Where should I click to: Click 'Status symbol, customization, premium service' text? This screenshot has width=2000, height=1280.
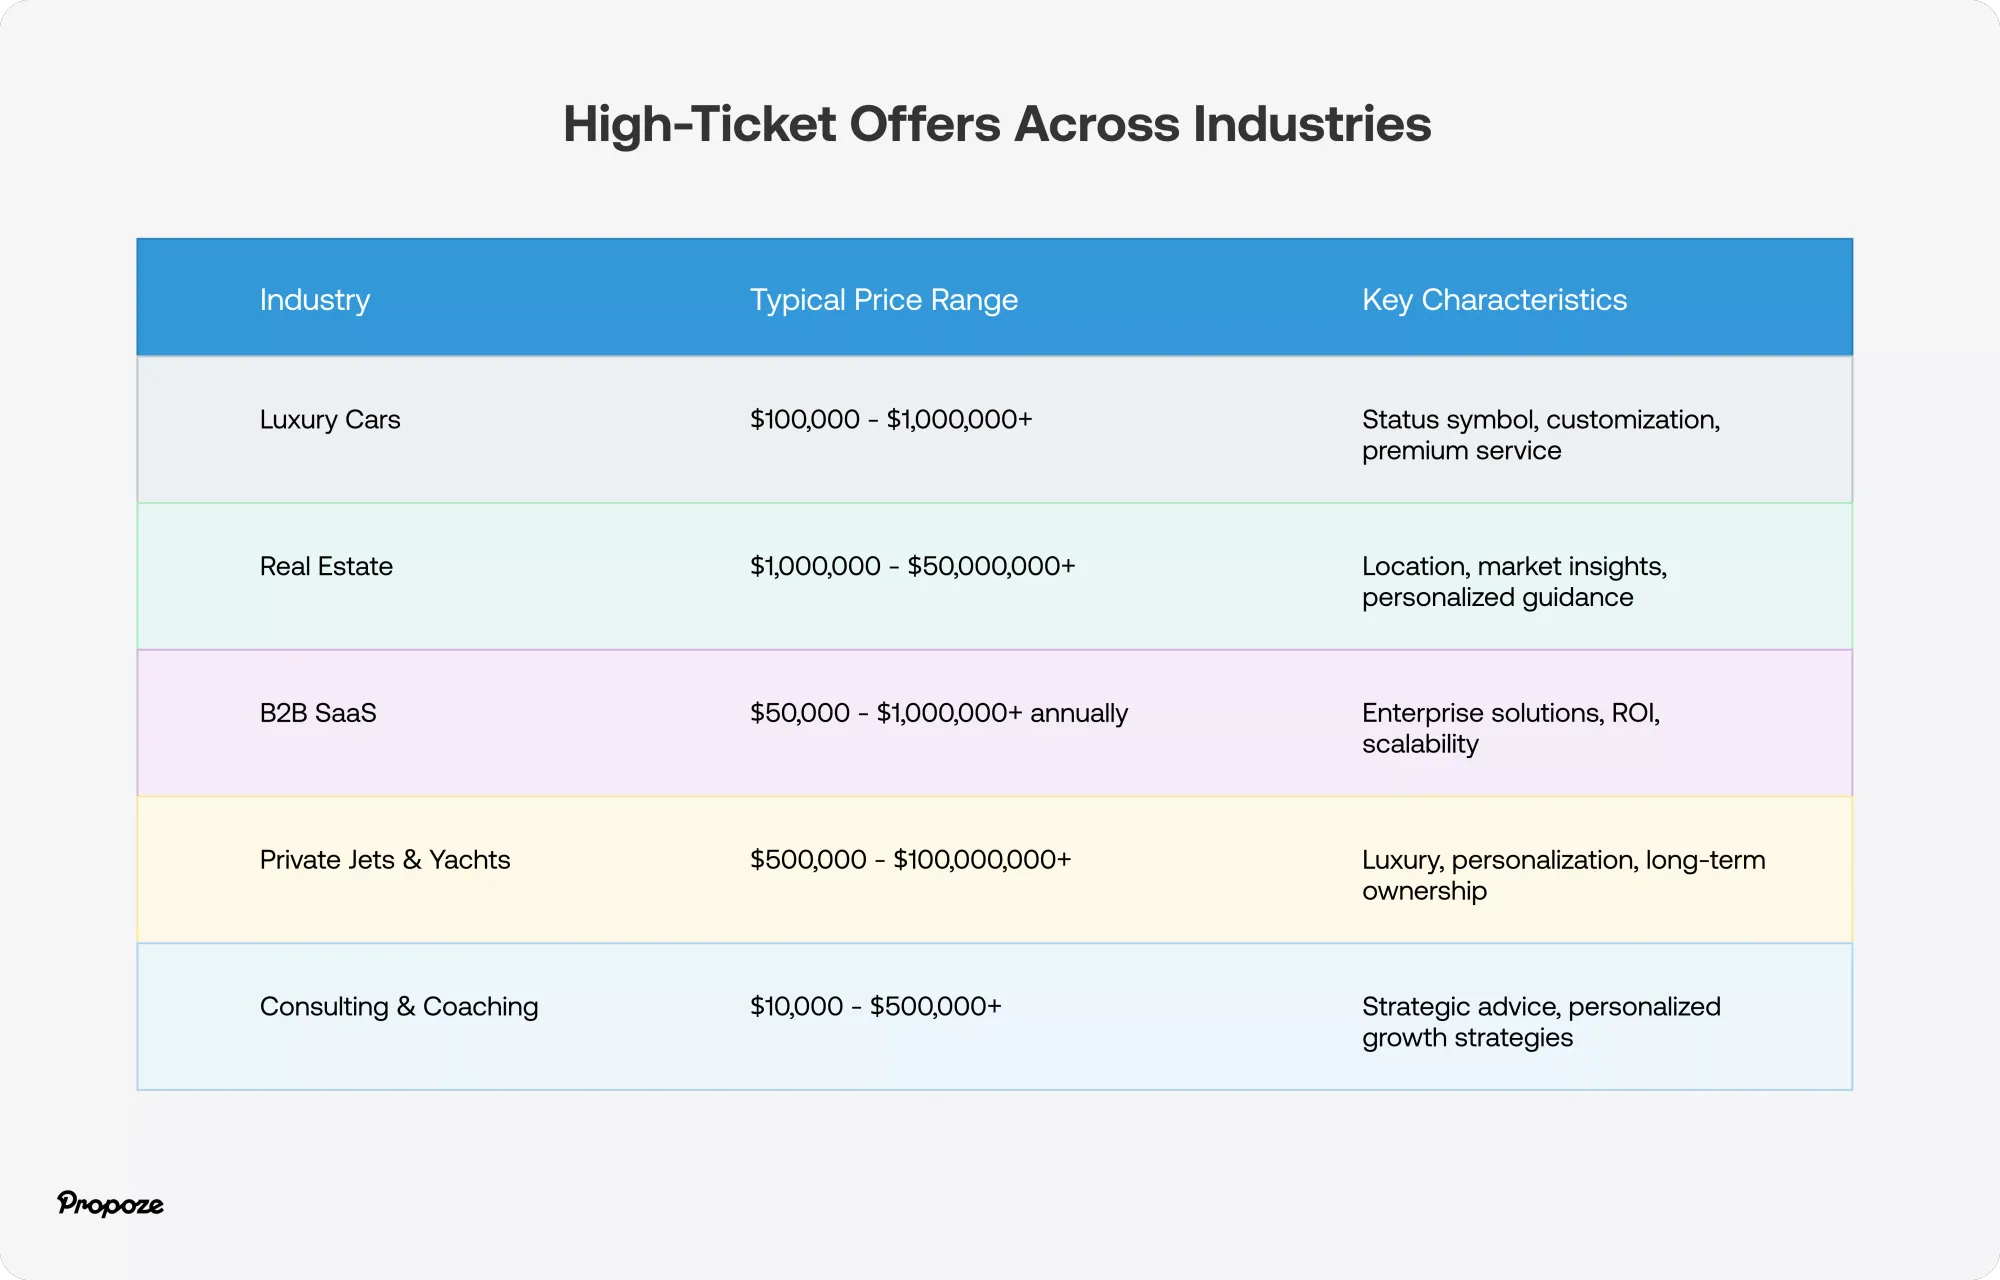[1541, 435]
